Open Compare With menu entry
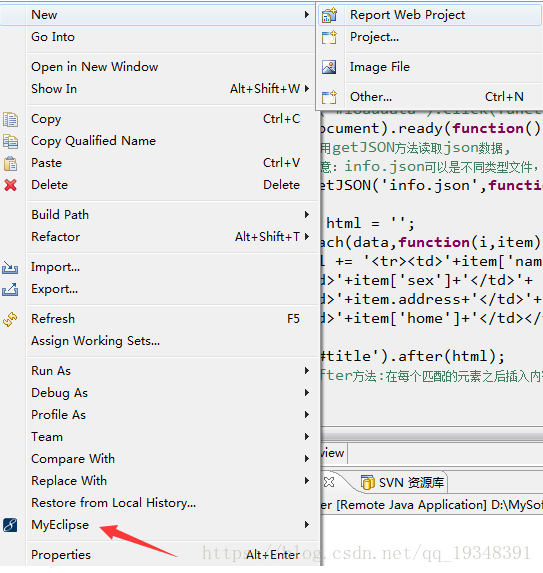Viewport: 543px width, 573px height. click(x=159, y=459)
